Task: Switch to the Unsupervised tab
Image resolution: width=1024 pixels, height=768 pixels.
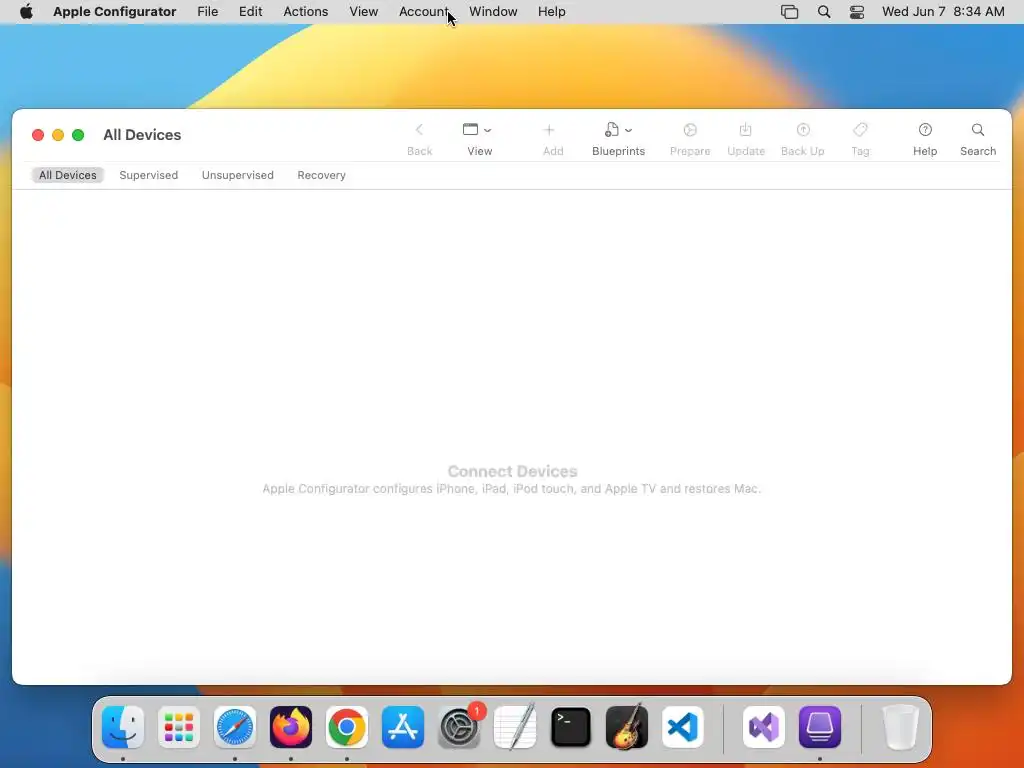Action: [238, 175]
